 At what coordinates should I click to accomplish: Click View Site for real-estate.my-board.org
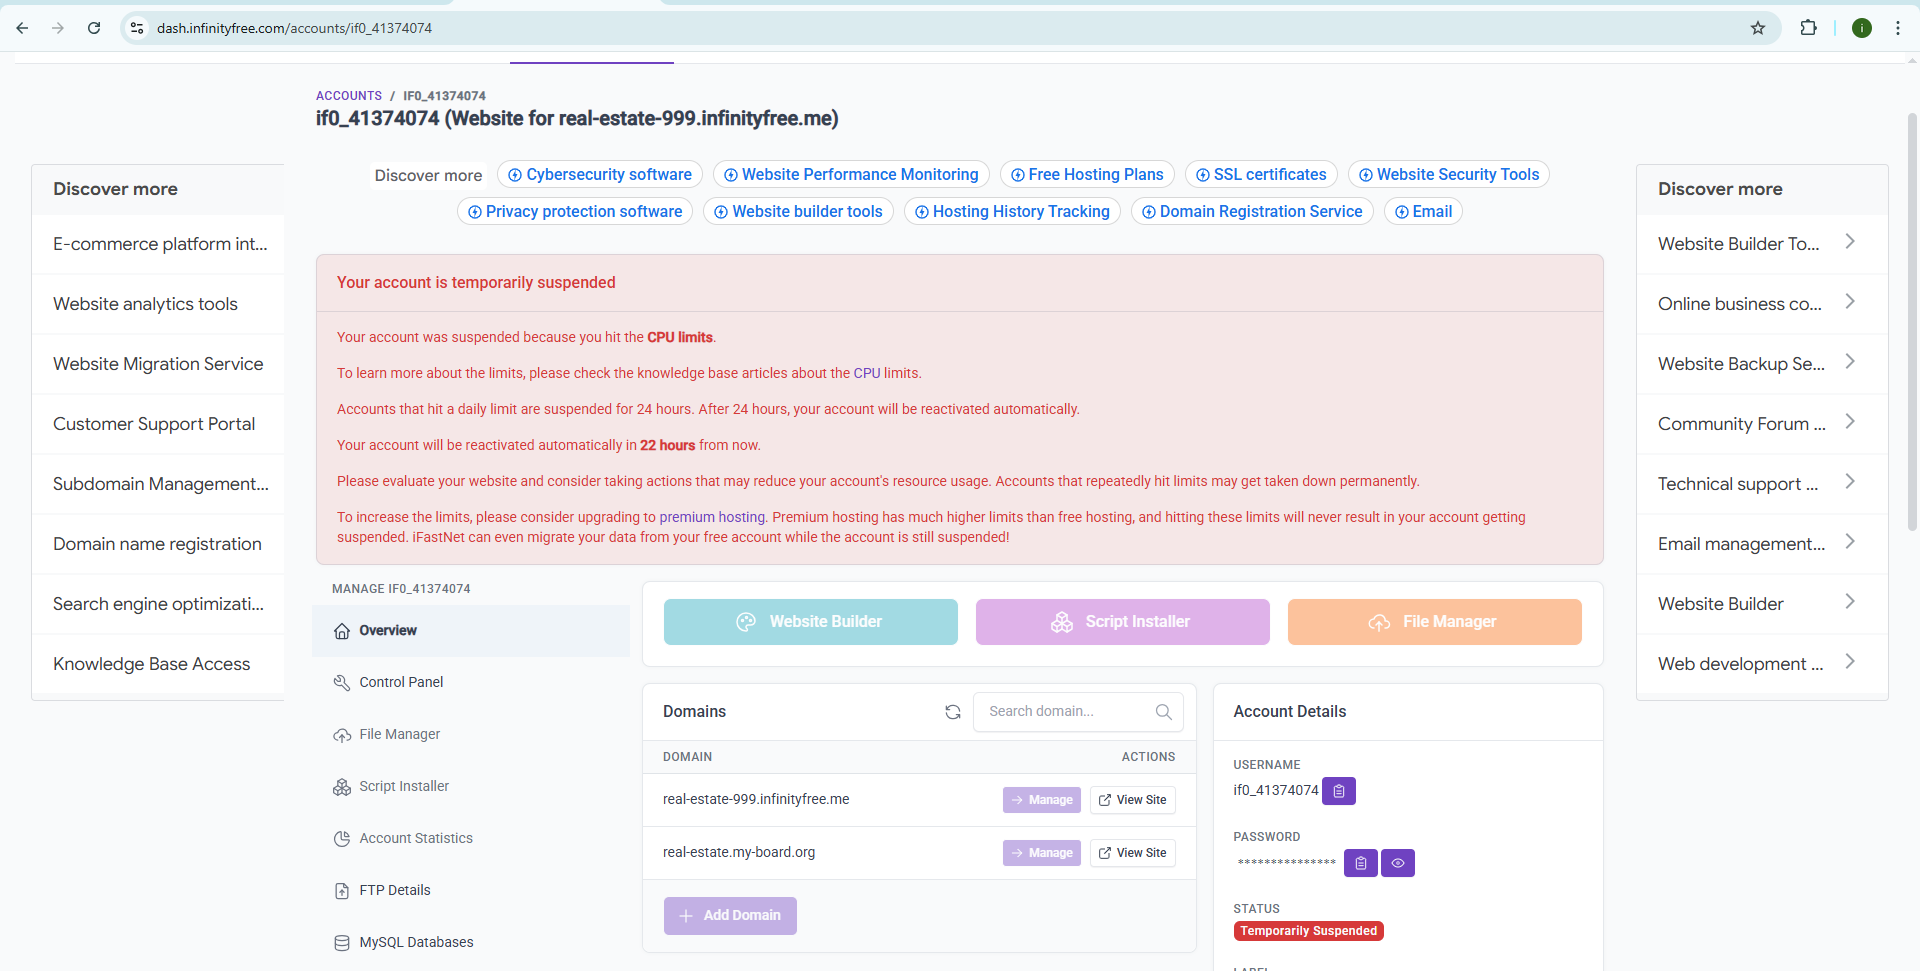[x=1132, y=853]
